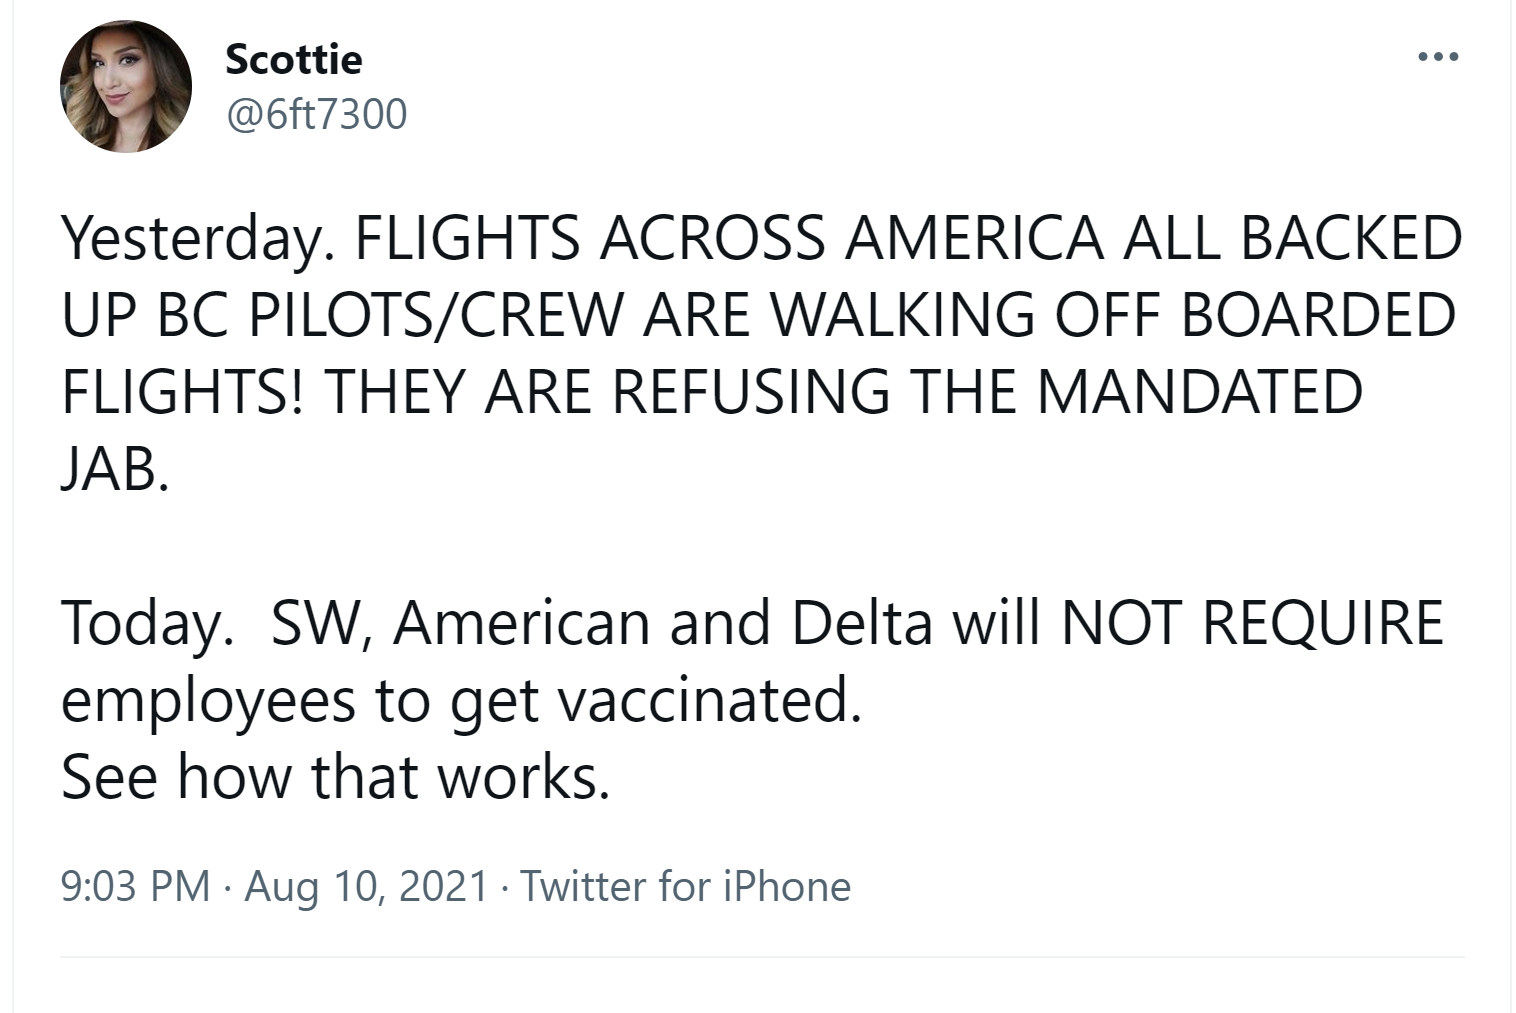Screen dimensions: 1516x1013
Task: Click Scottie's profile photo
Action: pyautogui.click(x=126, y=86)
